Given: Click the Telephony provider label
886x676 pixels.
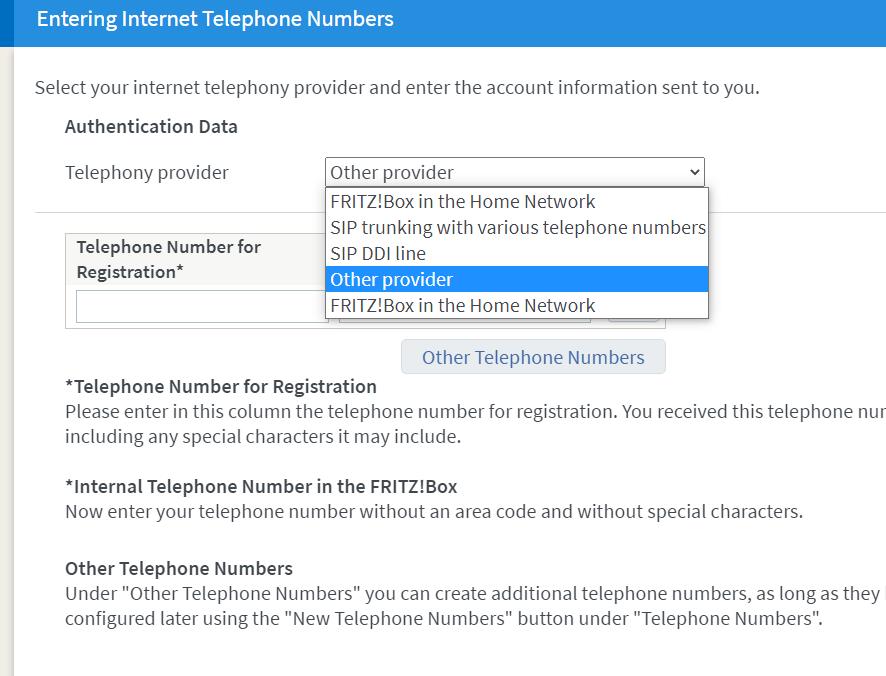Looking at the screenshot, I should point(147,172).
